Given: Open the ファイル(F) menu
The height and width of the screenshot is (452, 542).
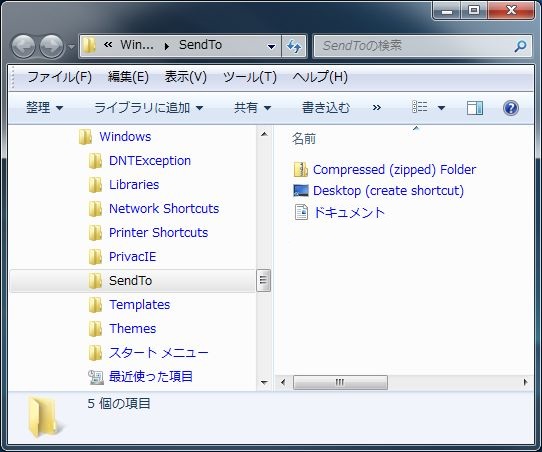Looking at the screenshot, I should [59, 77].
